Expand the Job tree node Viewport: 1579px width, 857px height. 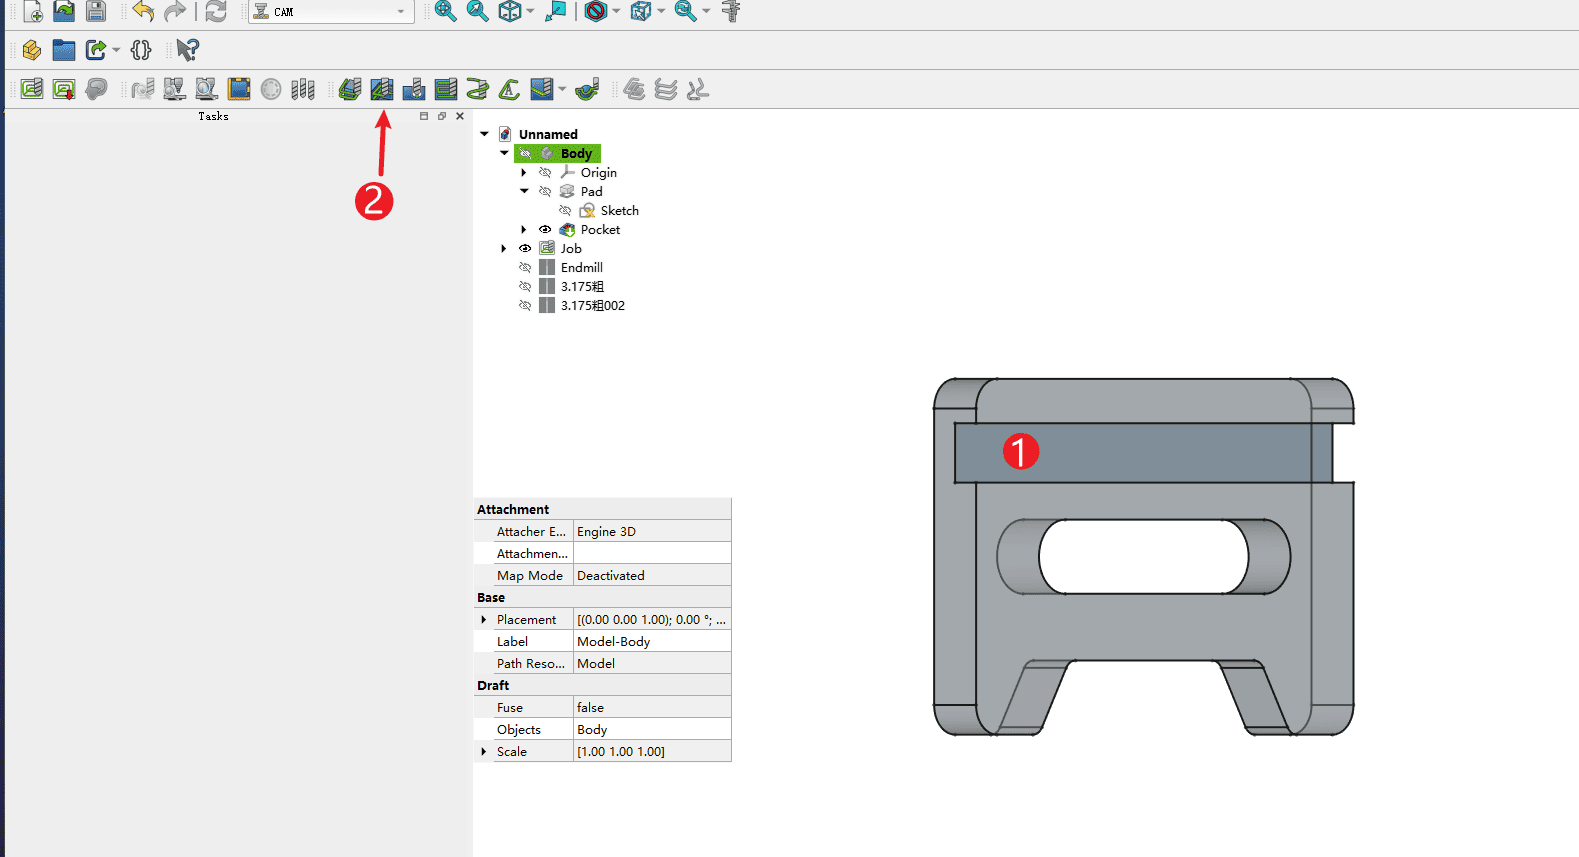[504, 249]
